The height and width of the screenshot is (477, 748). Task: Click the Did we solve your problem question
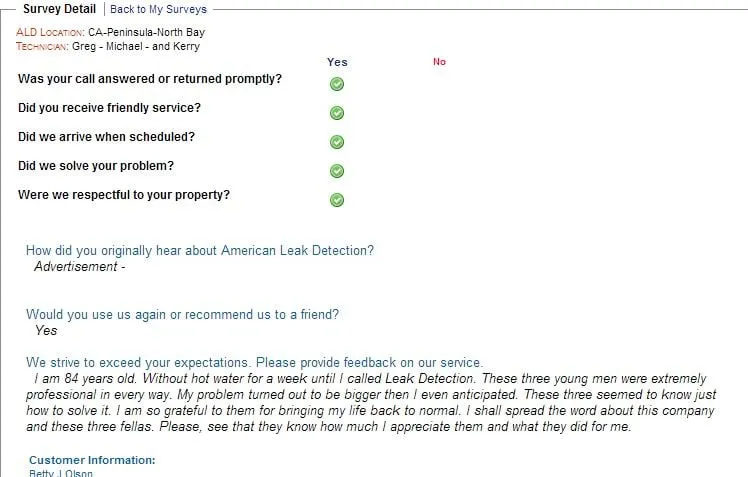103,166
